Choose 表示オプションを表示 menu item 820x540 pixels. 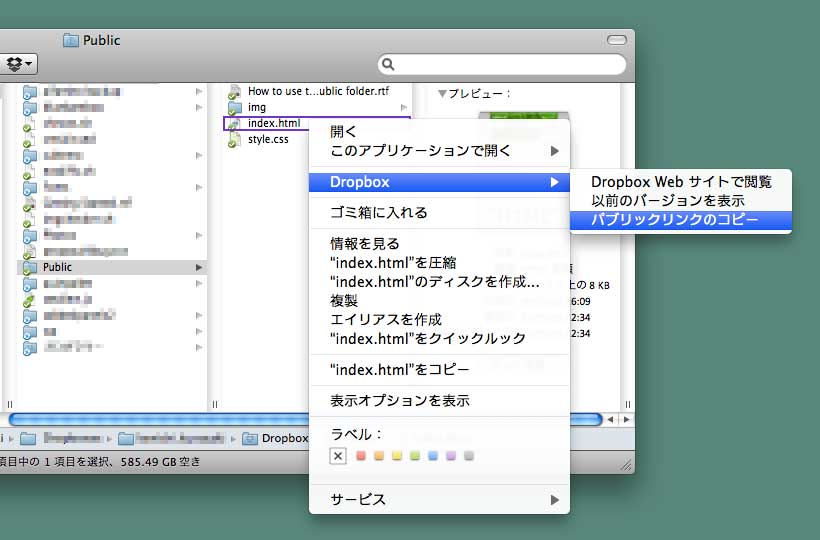point(439,400)
